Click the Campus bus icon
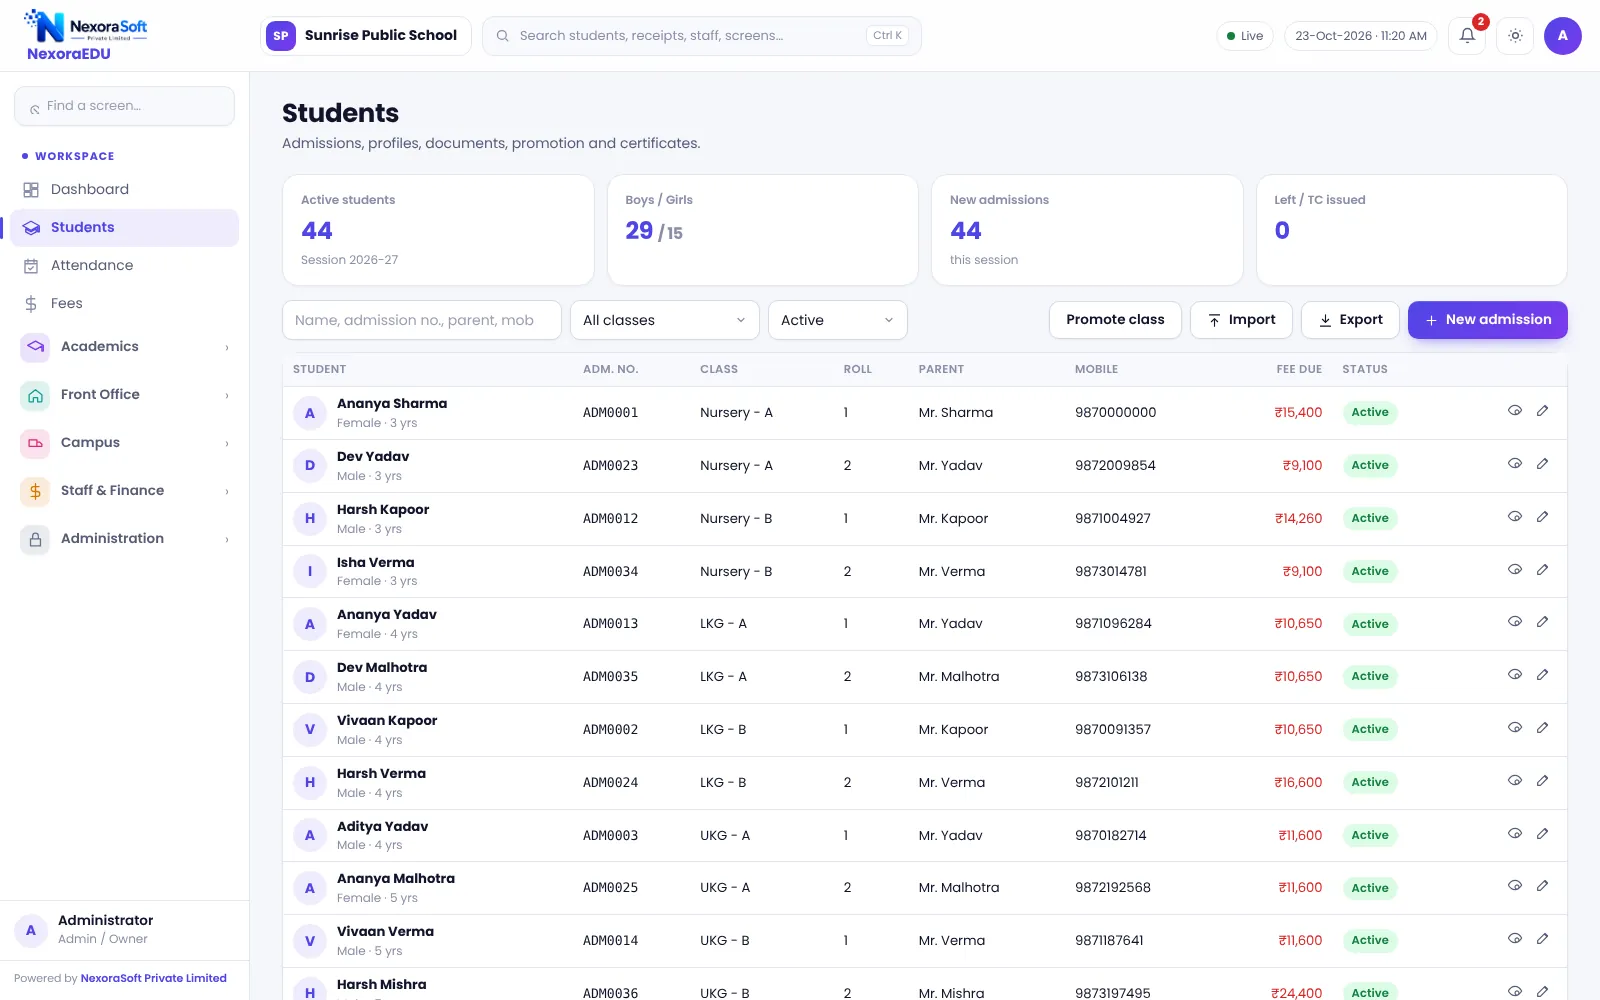 pyautogui.click(x=35, y=443)
